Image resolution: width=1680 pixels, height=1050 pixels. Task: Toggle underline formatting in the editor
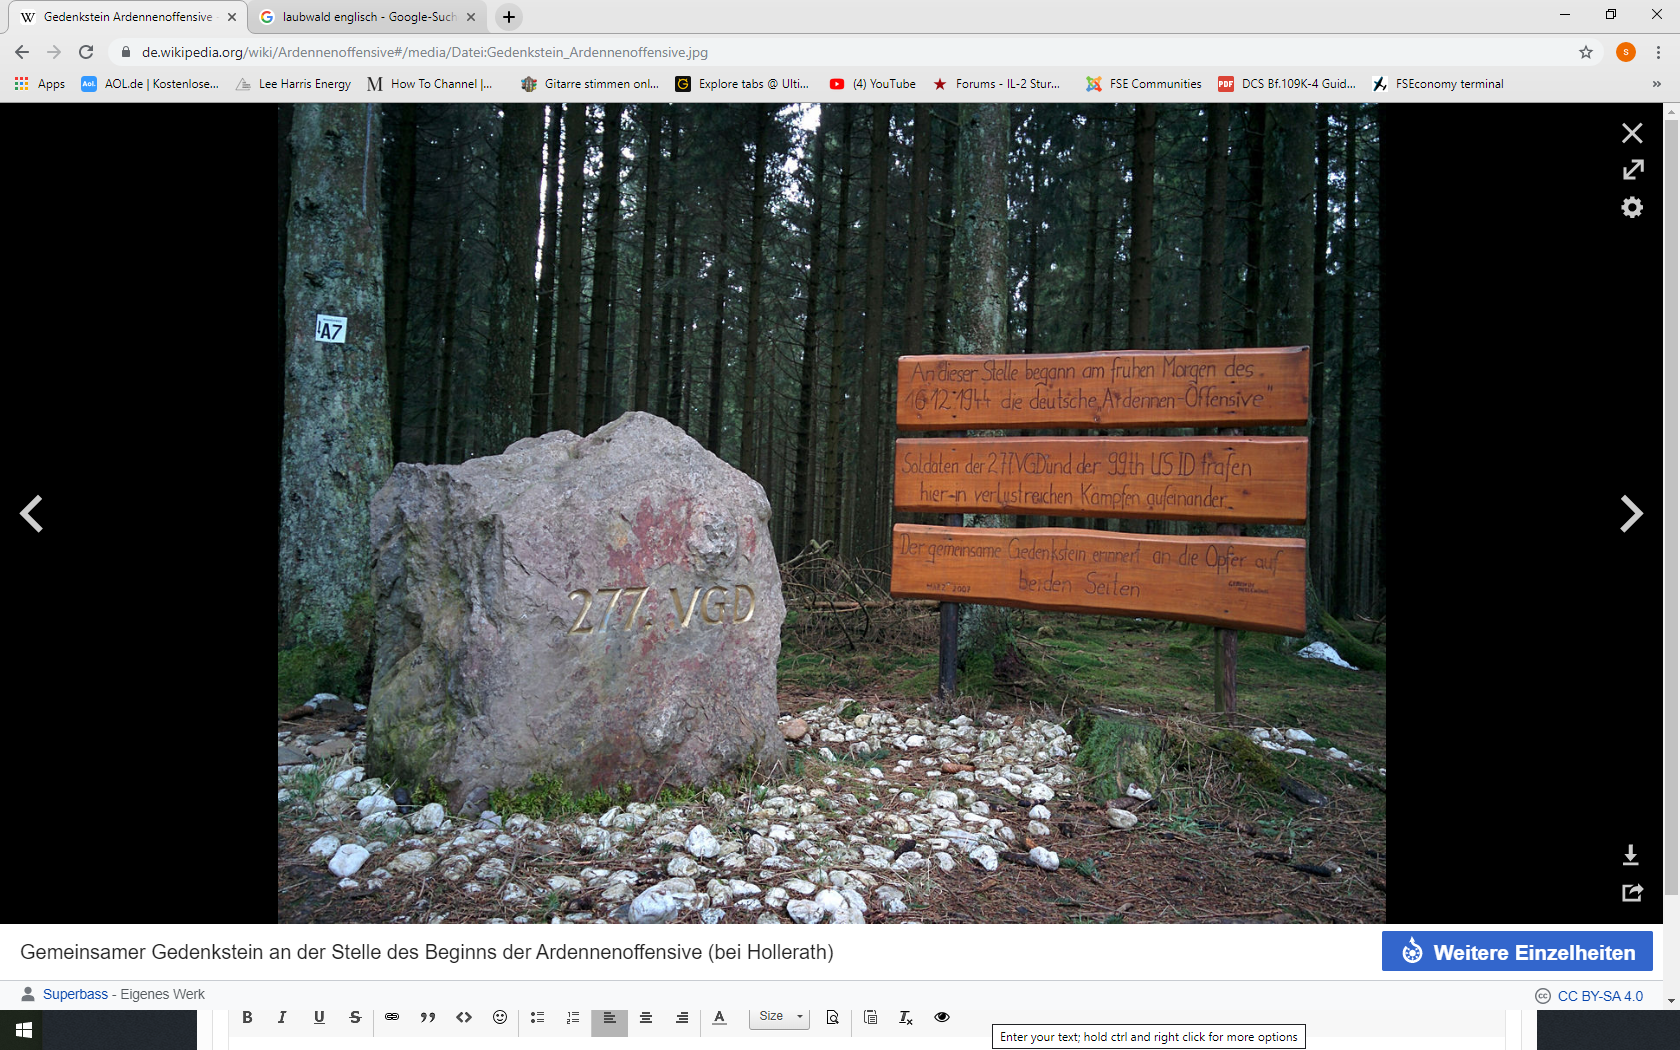319,1017
